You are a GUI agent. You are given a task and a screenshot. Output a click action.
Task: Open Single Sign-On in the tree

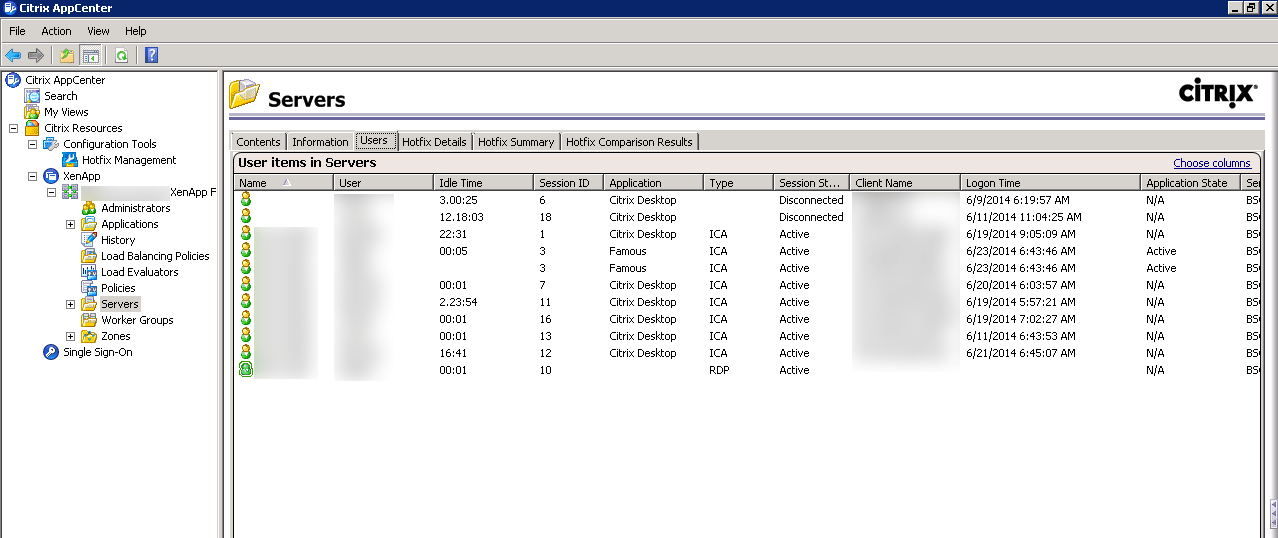coord(97,352)
